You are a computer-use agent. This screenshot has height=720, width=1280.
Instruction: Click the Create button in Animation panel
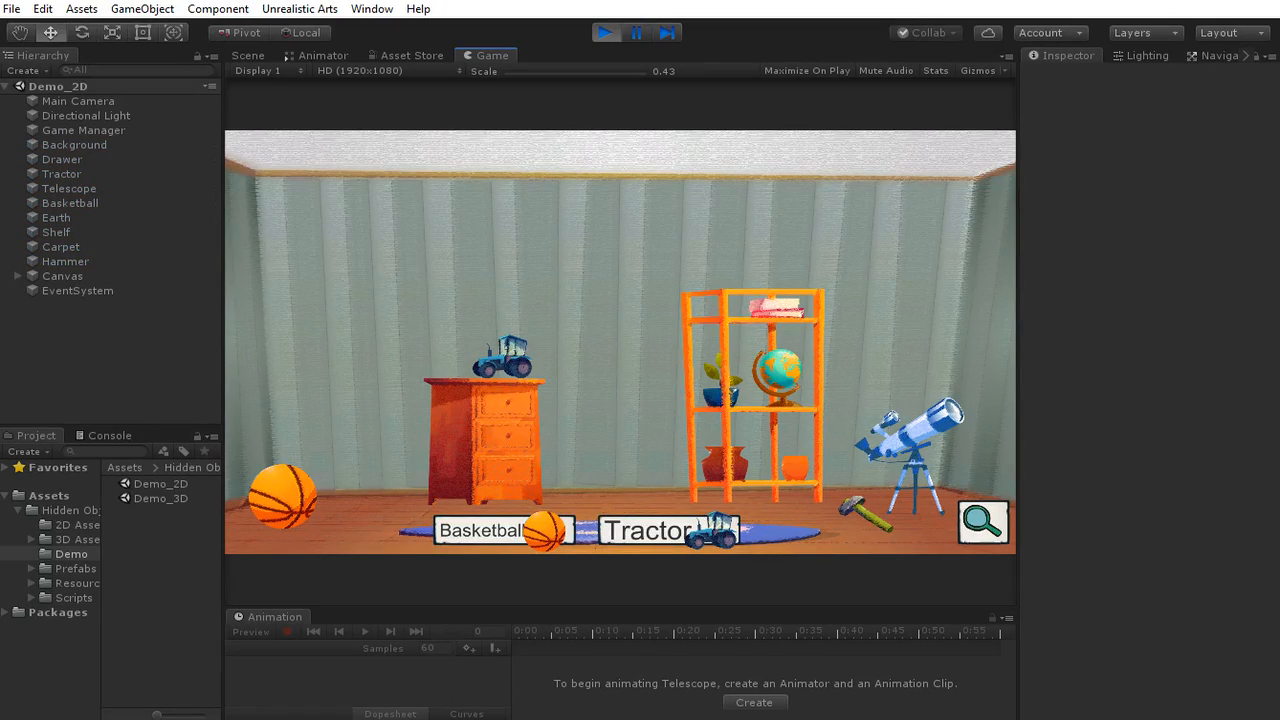[x=754, y=703]
